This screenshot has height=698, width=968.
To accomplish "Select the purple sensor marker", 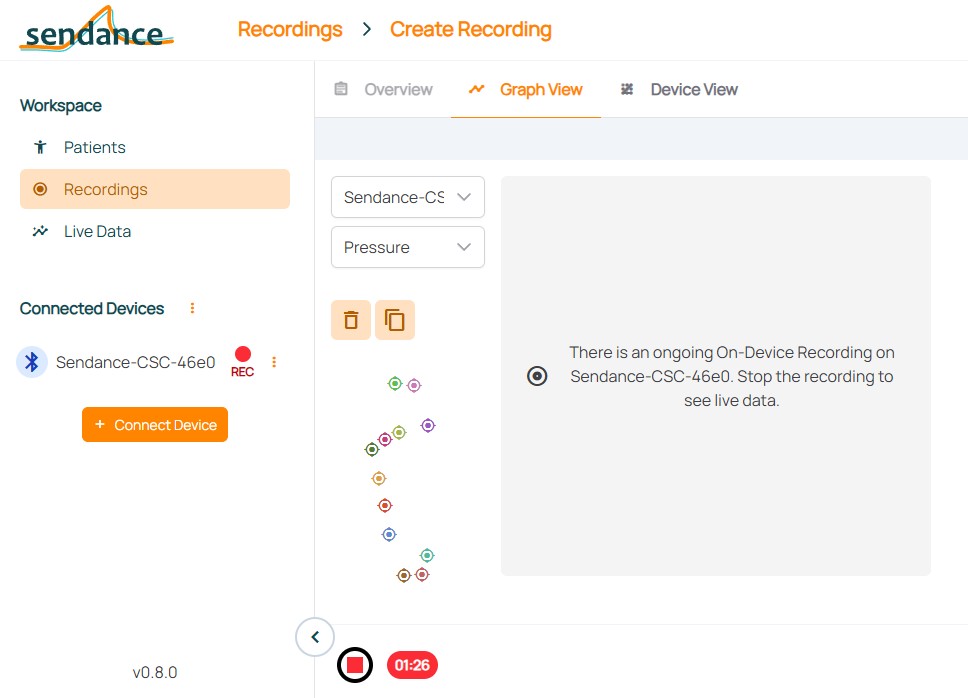I will click(428, 425).
